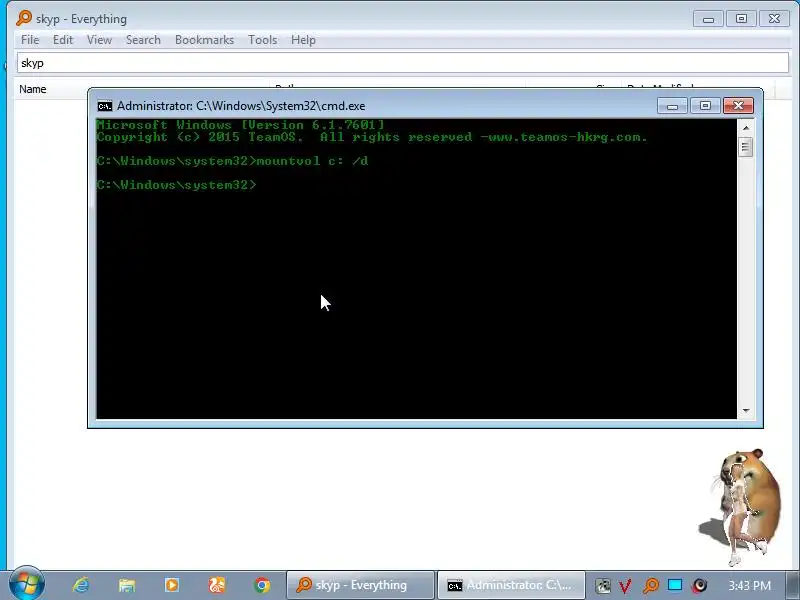This screenshot has width=800, height=600.
Task: Open Tools menu in Everything
Action: pos(262,40)
